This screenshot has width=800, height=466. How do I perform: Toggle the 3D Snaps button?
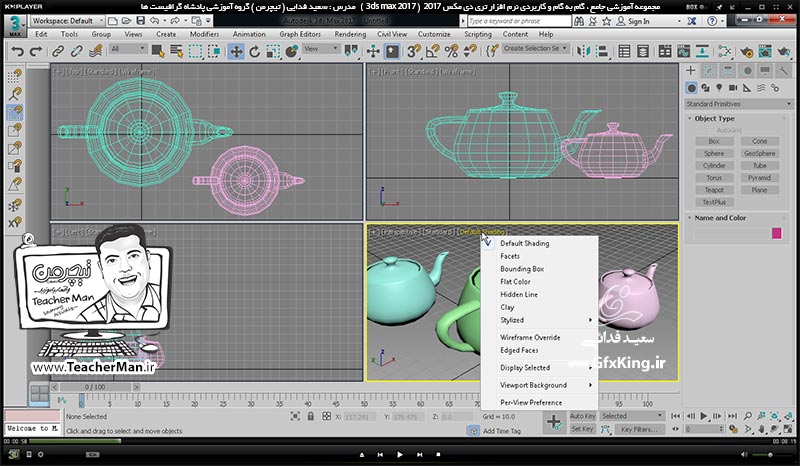pyautogui.click(x=414, y=52)
